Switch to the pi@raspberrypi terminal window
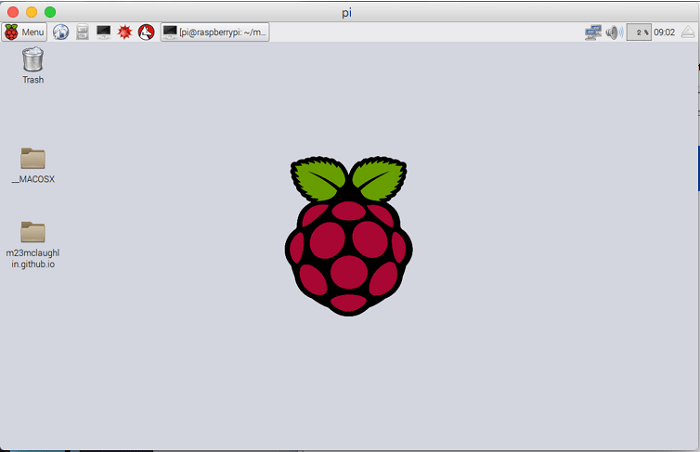The height and width of the screenshot is (452, 700). pos(214,32)
